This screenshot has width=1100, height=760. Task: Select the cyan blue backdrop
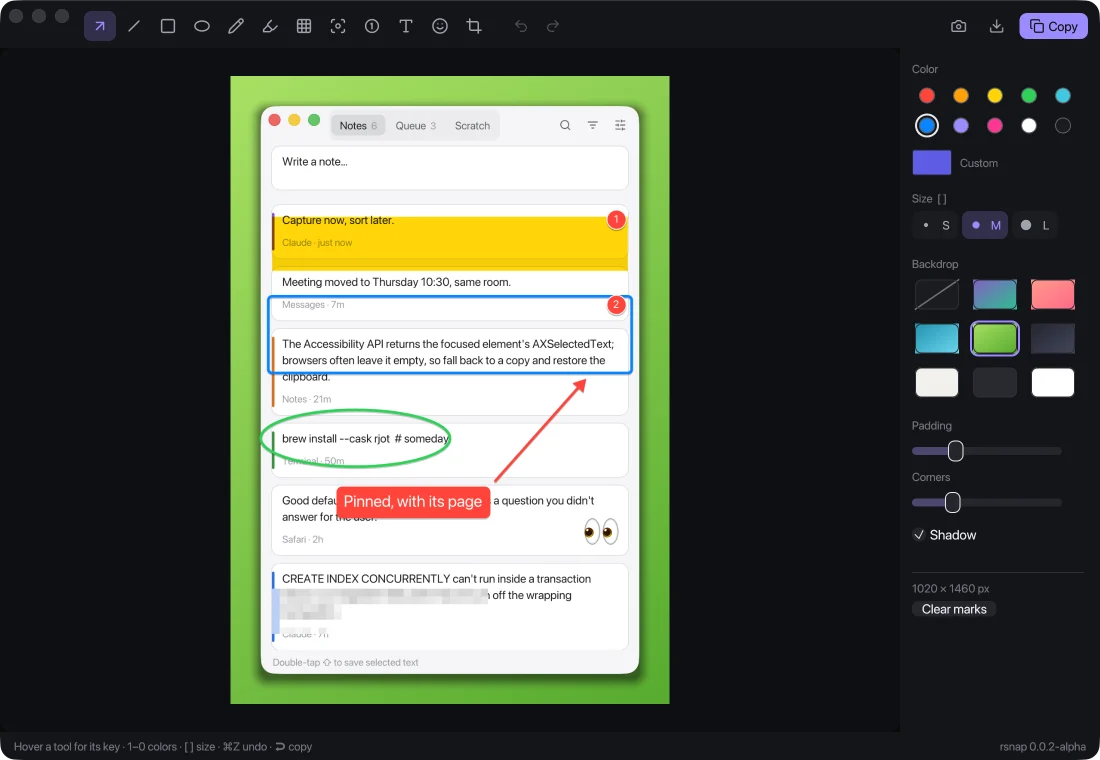[x=937, y=339]
